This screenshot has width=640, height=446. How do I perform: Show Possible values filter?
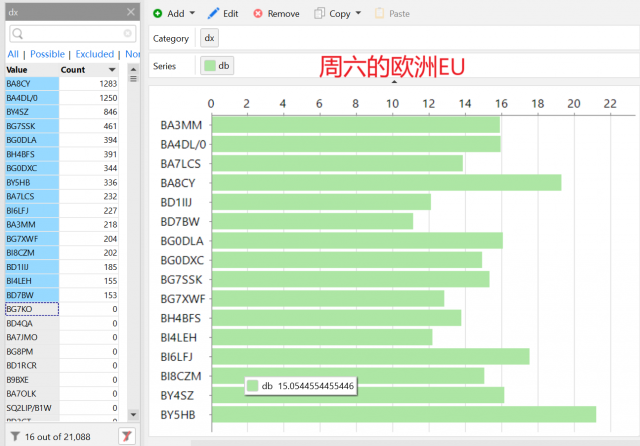pos(47,54)
